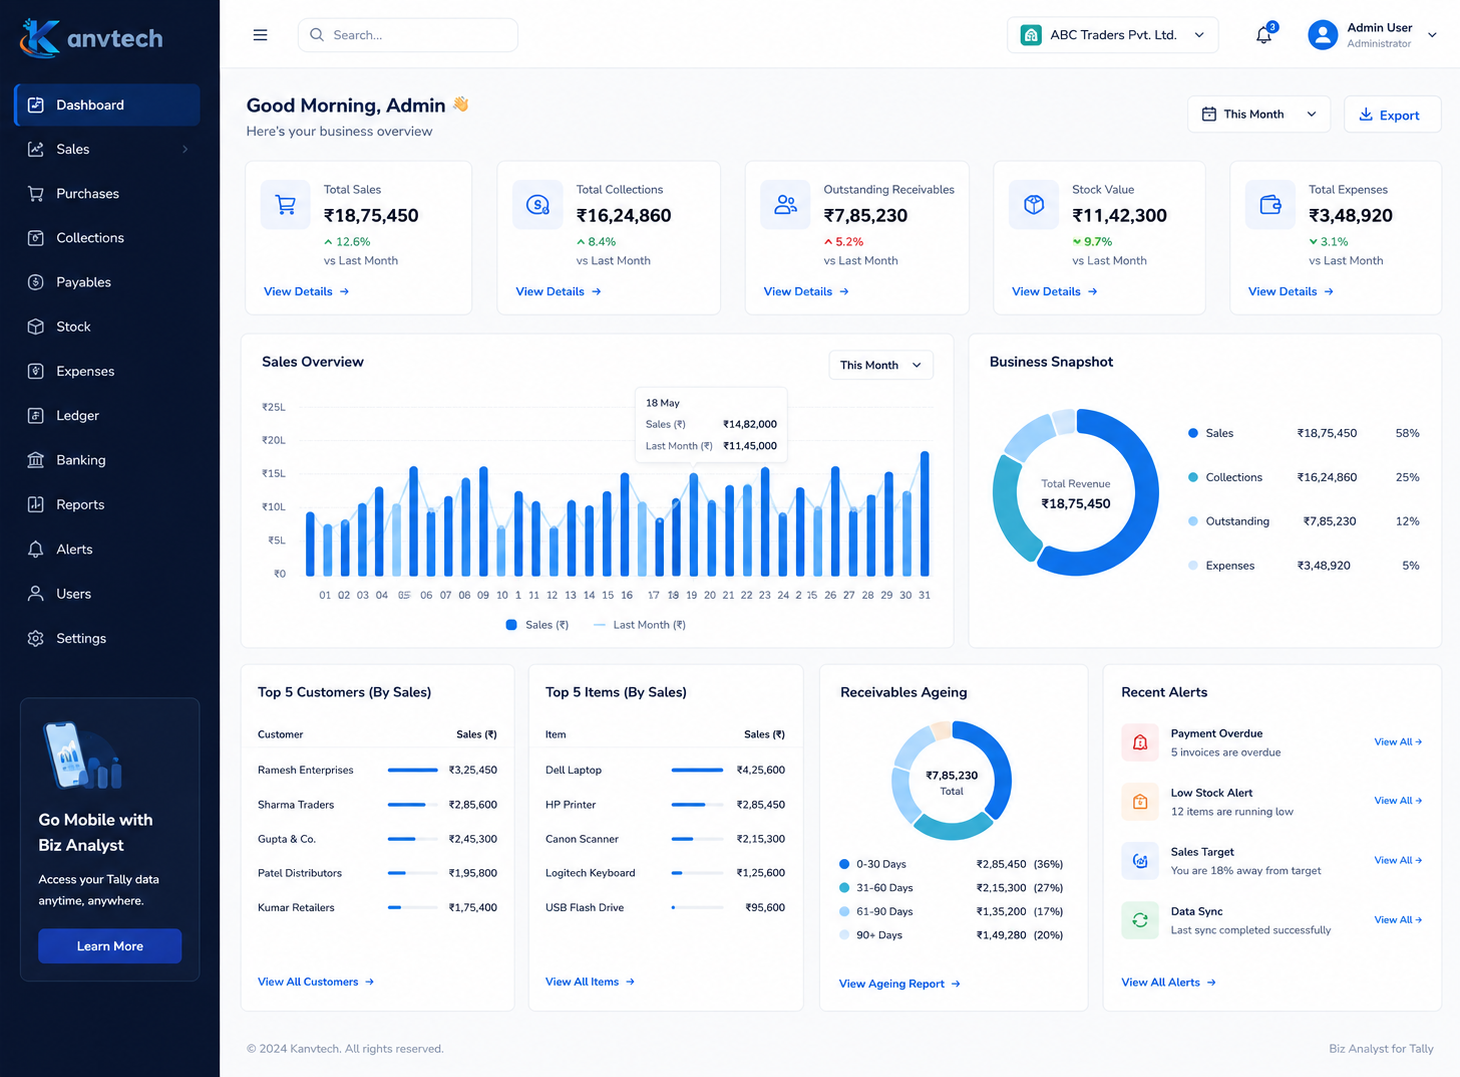This screenshot has height=1077, width=1460.
Task: Click the Stock Value box icon
Action: point(1034,205)
